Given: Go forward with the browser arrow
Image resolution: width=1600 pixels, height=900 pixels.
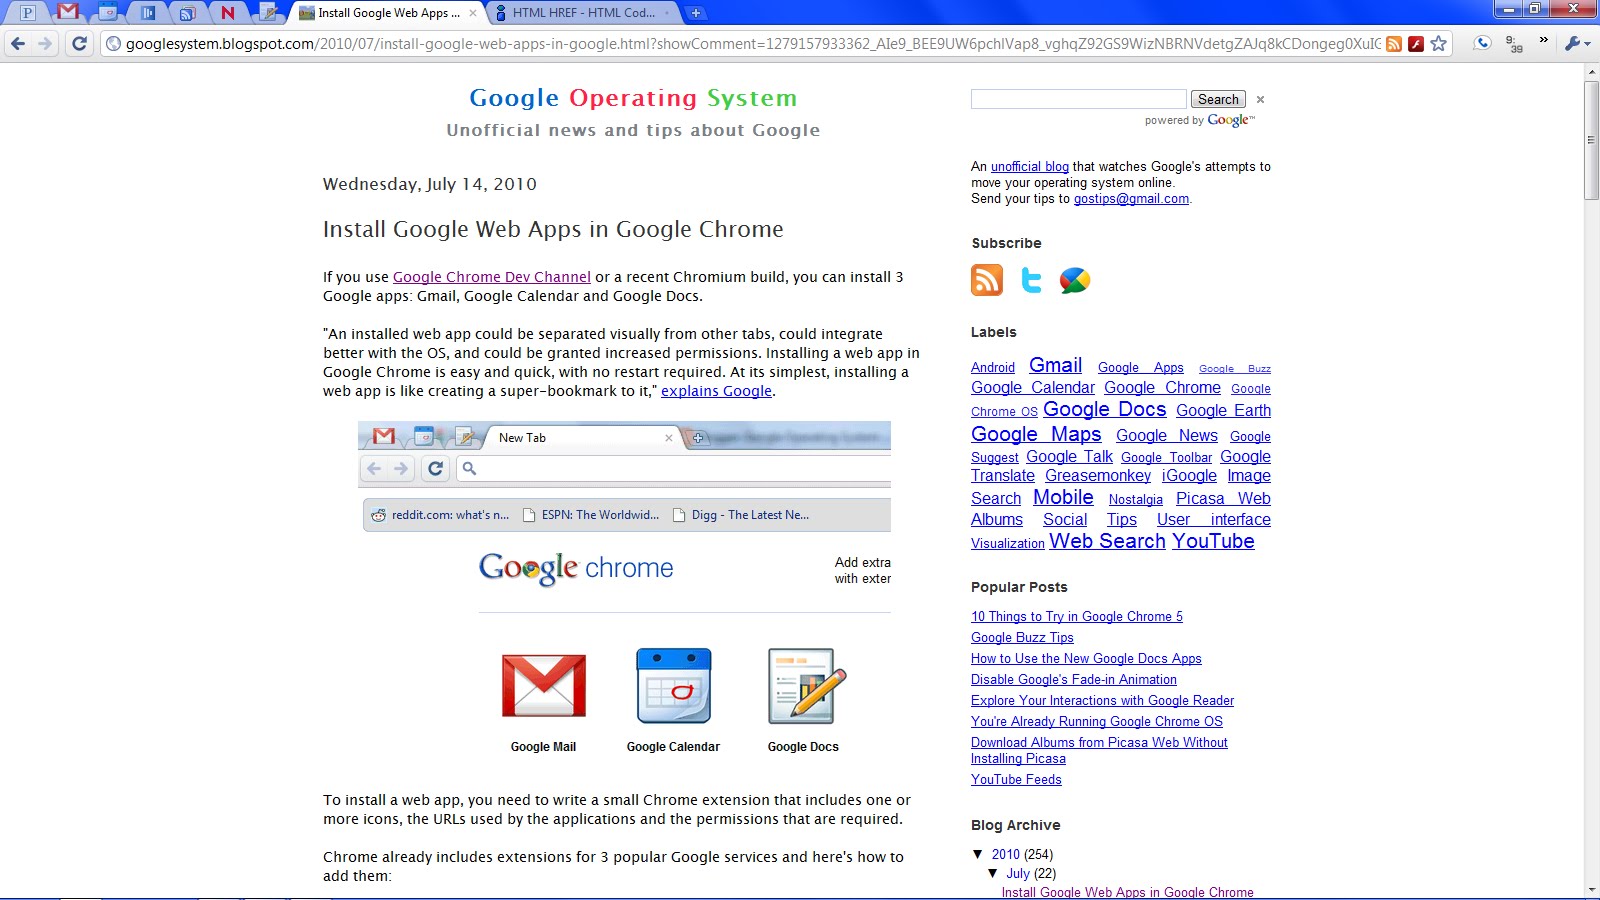Looking at the screenshot, I should tap(45, 43).
